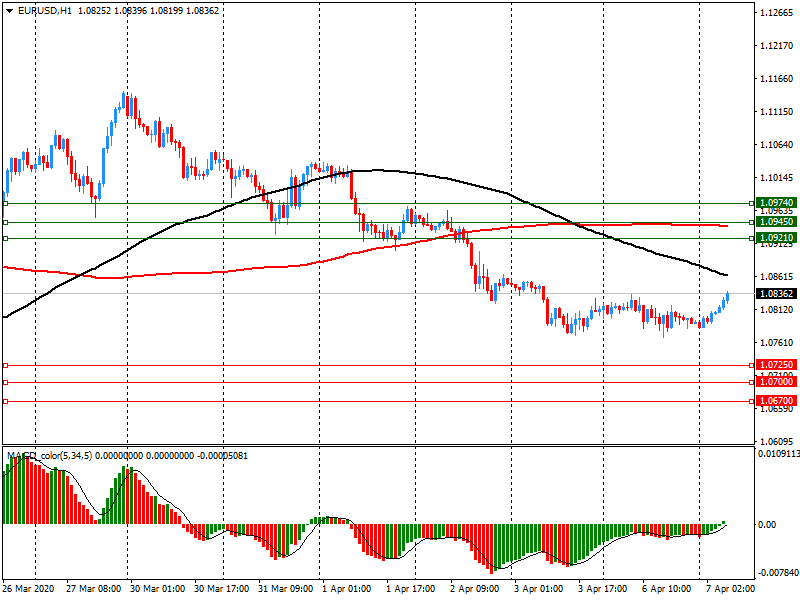This screenshot has width=800, height=600.
Task: Click the 1.06095 price scale value
Action: [x=777, y=441]
